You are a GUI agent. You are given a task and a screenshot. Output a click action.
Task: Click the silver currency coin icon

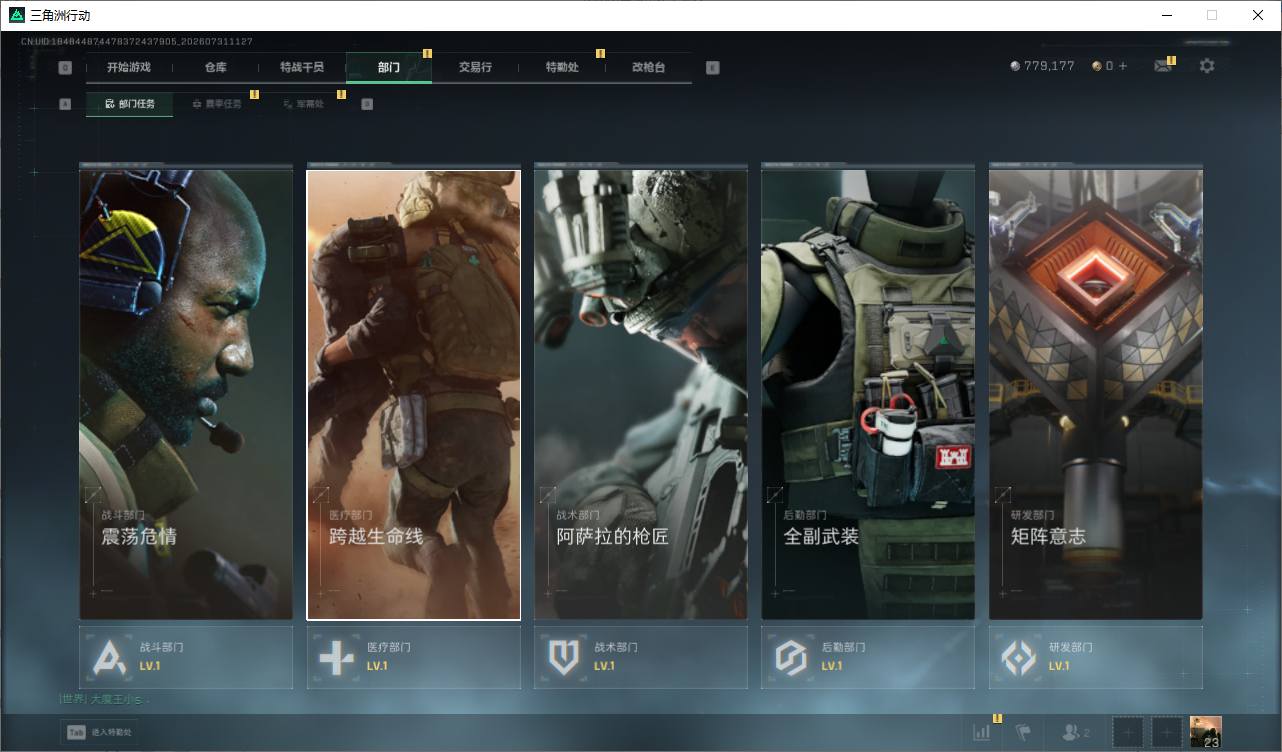[1016, 66]
